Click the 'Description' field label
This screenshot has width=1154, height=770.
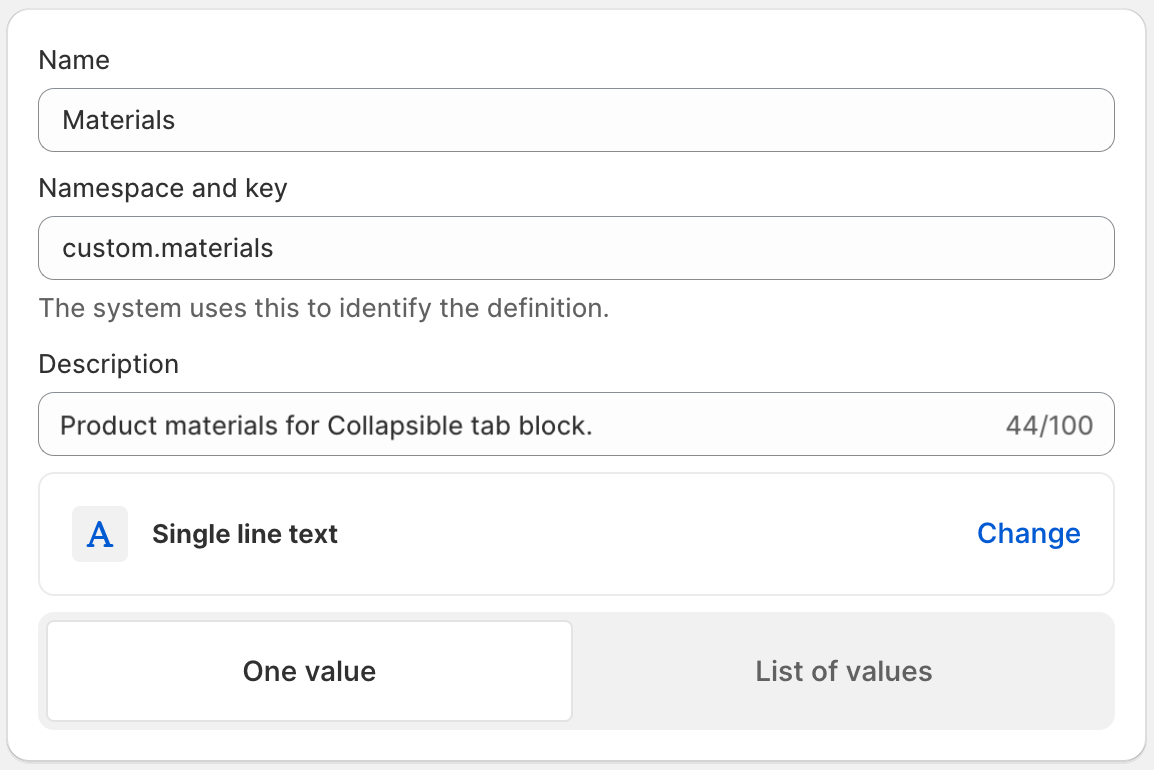[x=108, y=364]
